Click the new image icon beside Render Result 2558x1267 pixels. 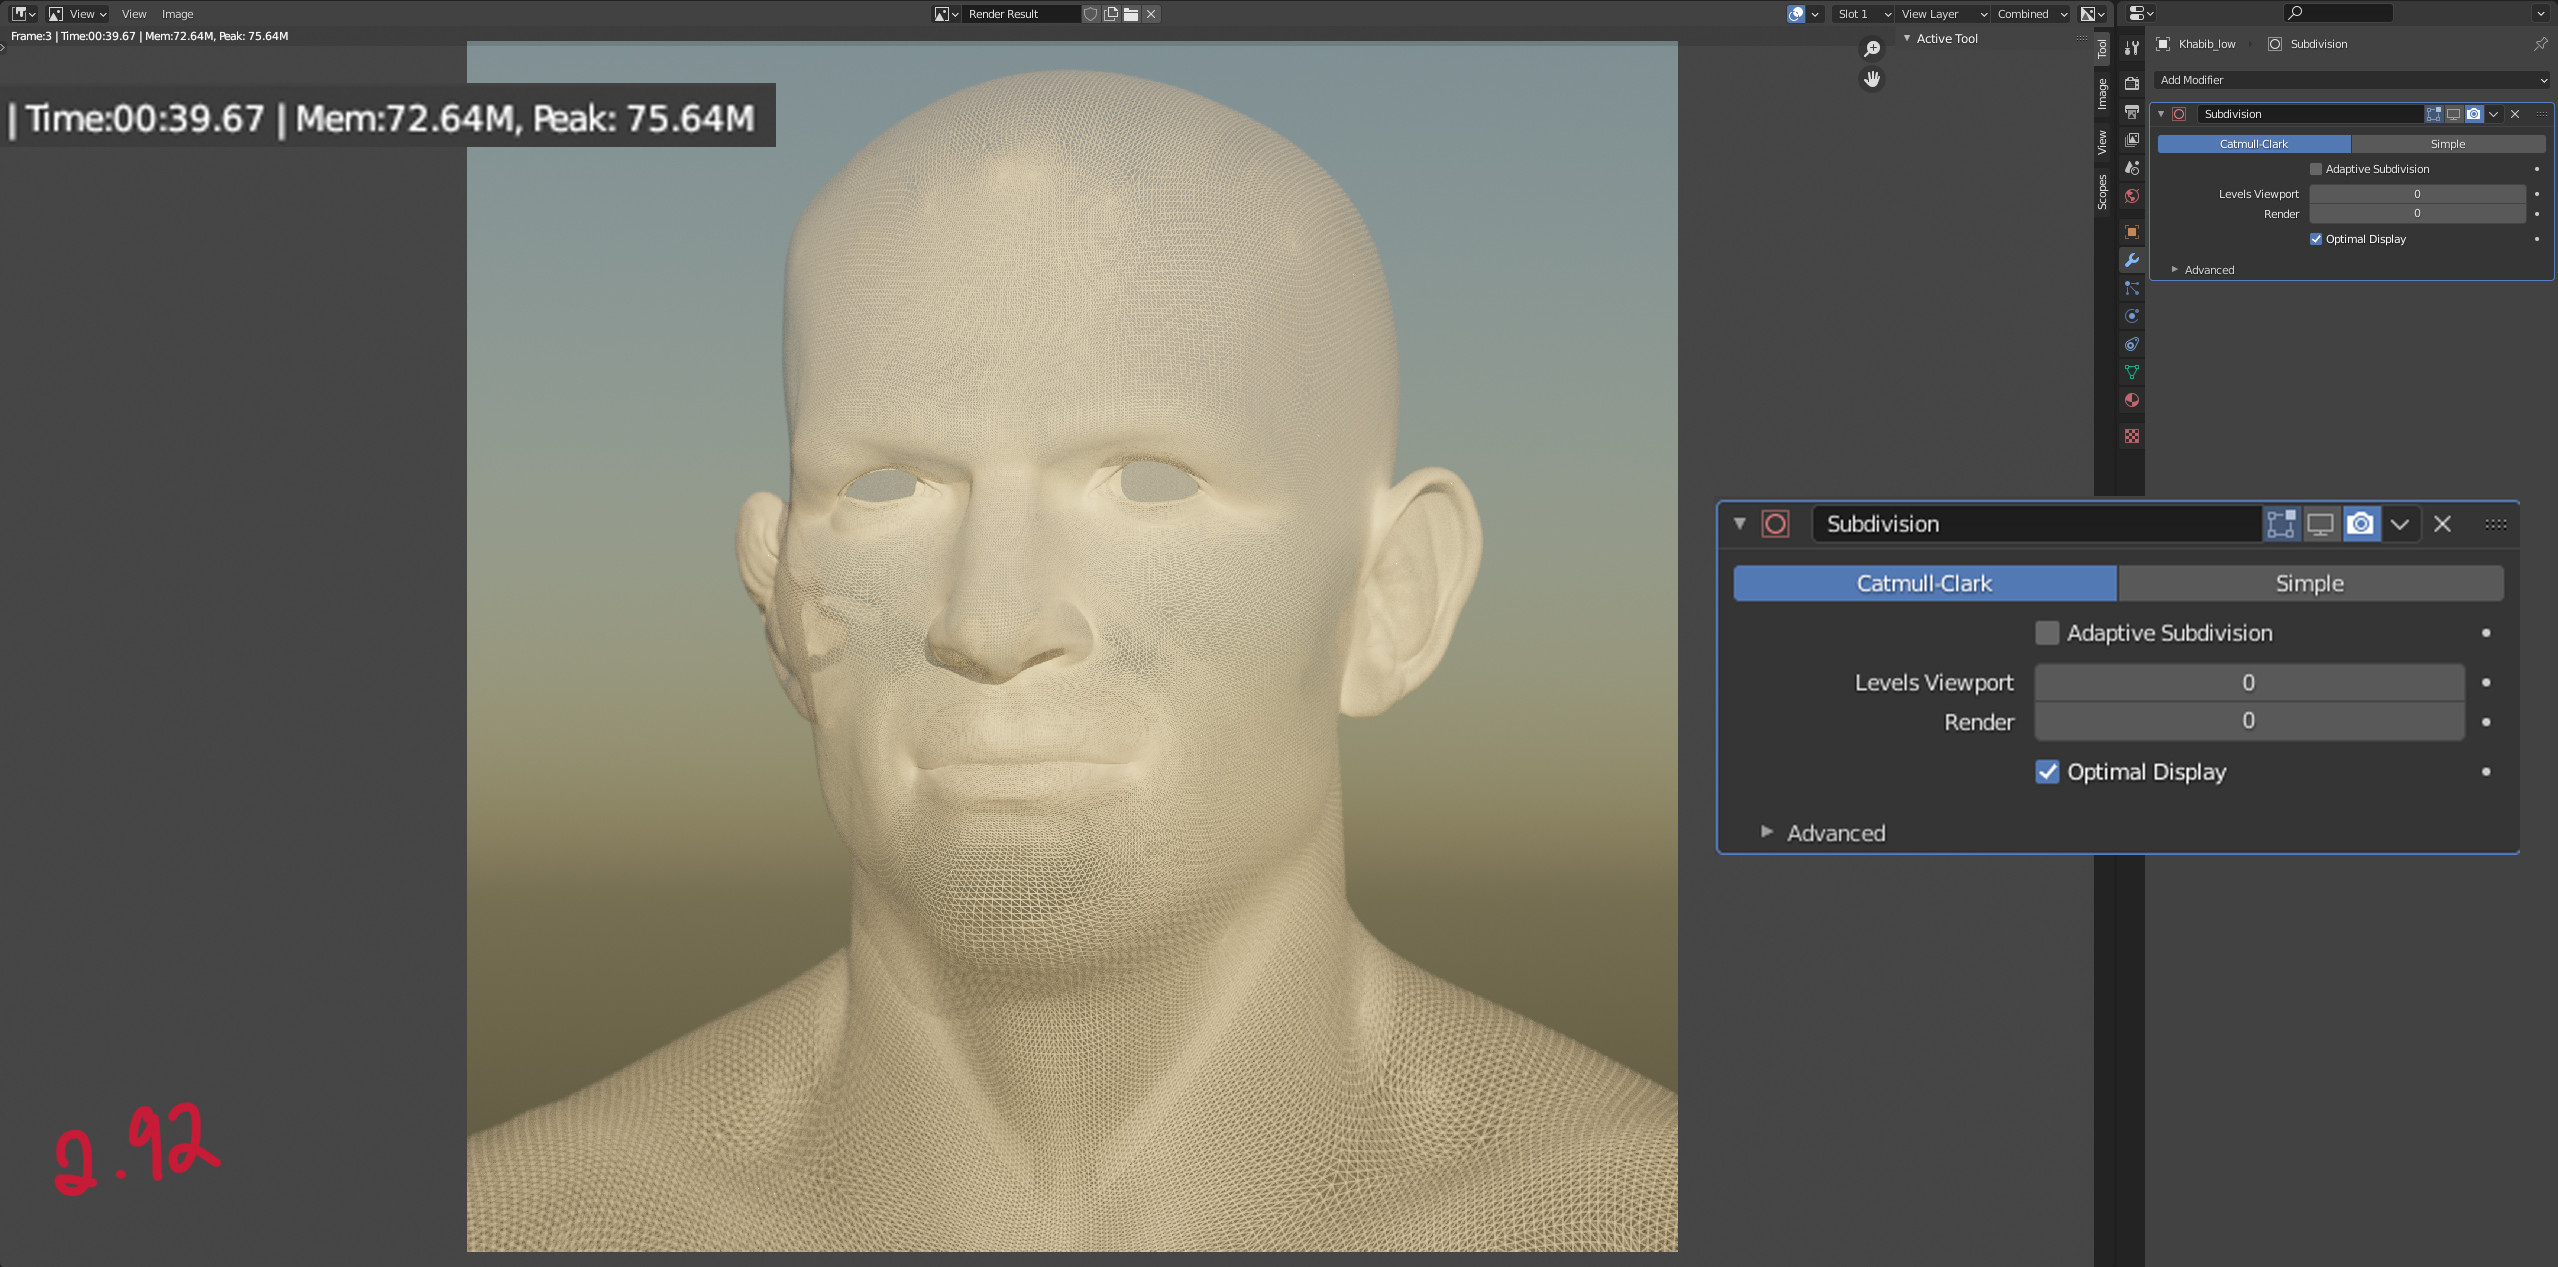pos(1111,14)
